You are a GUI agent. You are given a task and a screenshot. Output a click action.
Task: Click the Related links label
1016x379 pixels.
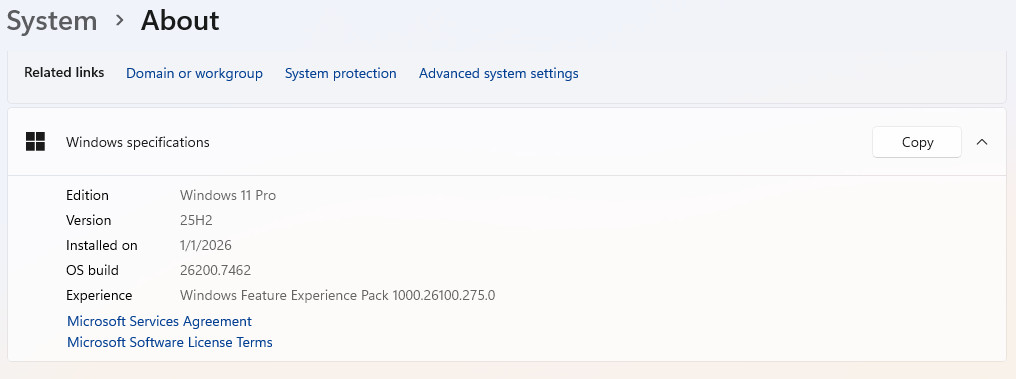click(x=64, y=73)
